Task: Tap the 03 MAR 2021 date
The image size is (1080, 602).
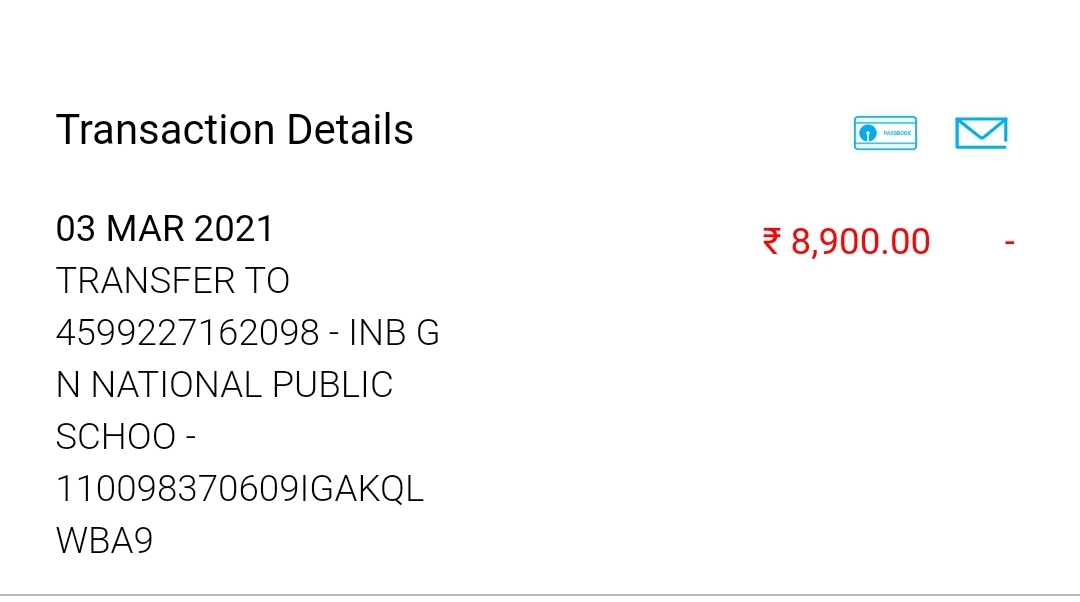Action: [165, 229]
